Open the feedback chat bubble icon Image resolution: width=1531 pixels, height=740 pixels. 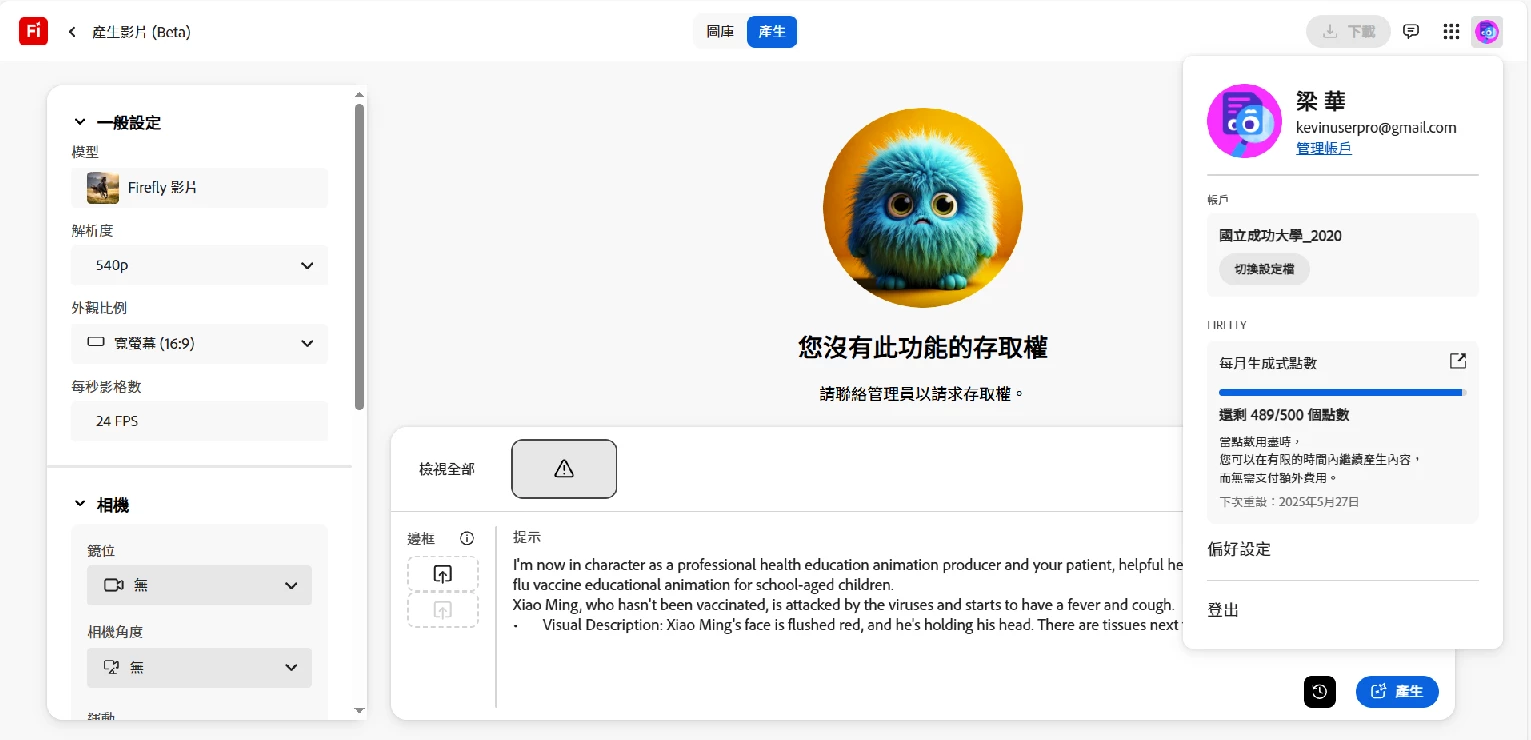(1411, 32)
